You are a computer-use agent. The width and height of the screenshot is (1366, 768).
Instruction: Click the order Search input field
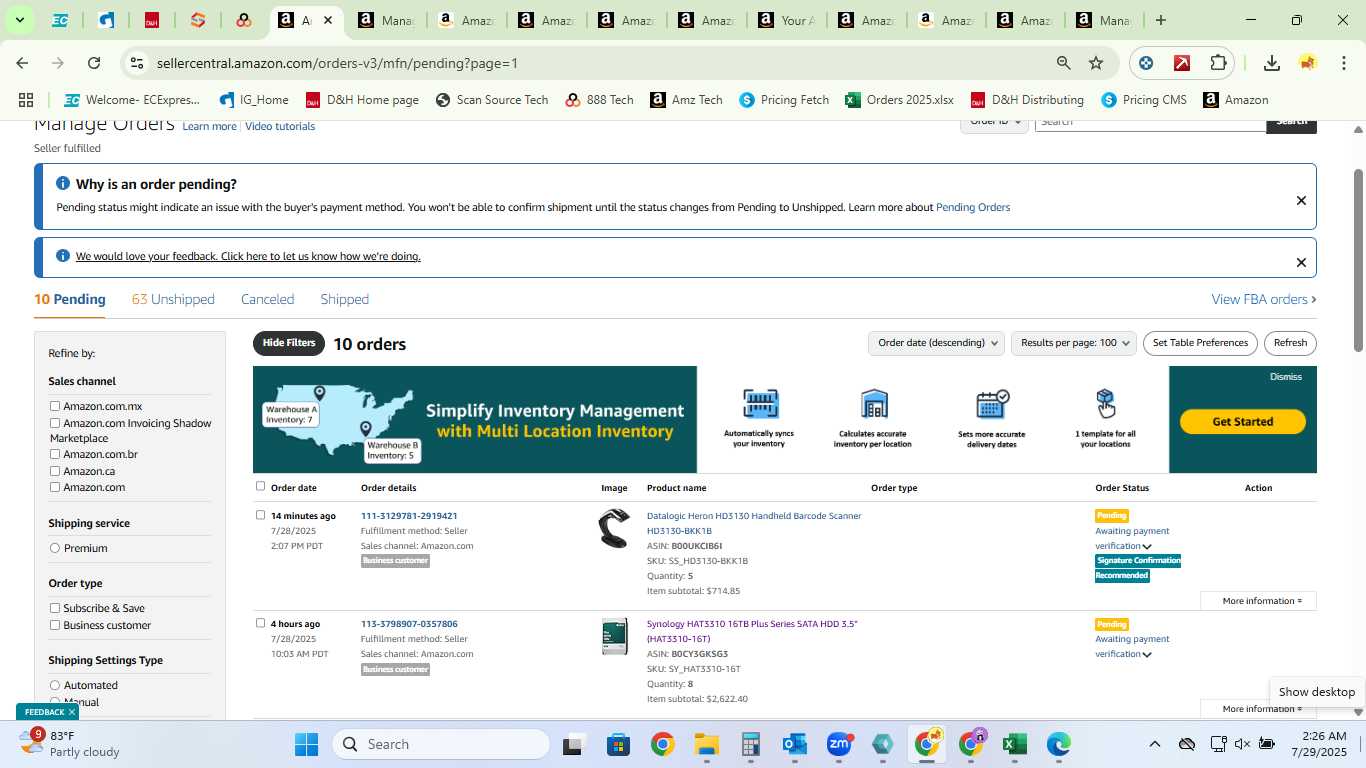click(1150, 123)
